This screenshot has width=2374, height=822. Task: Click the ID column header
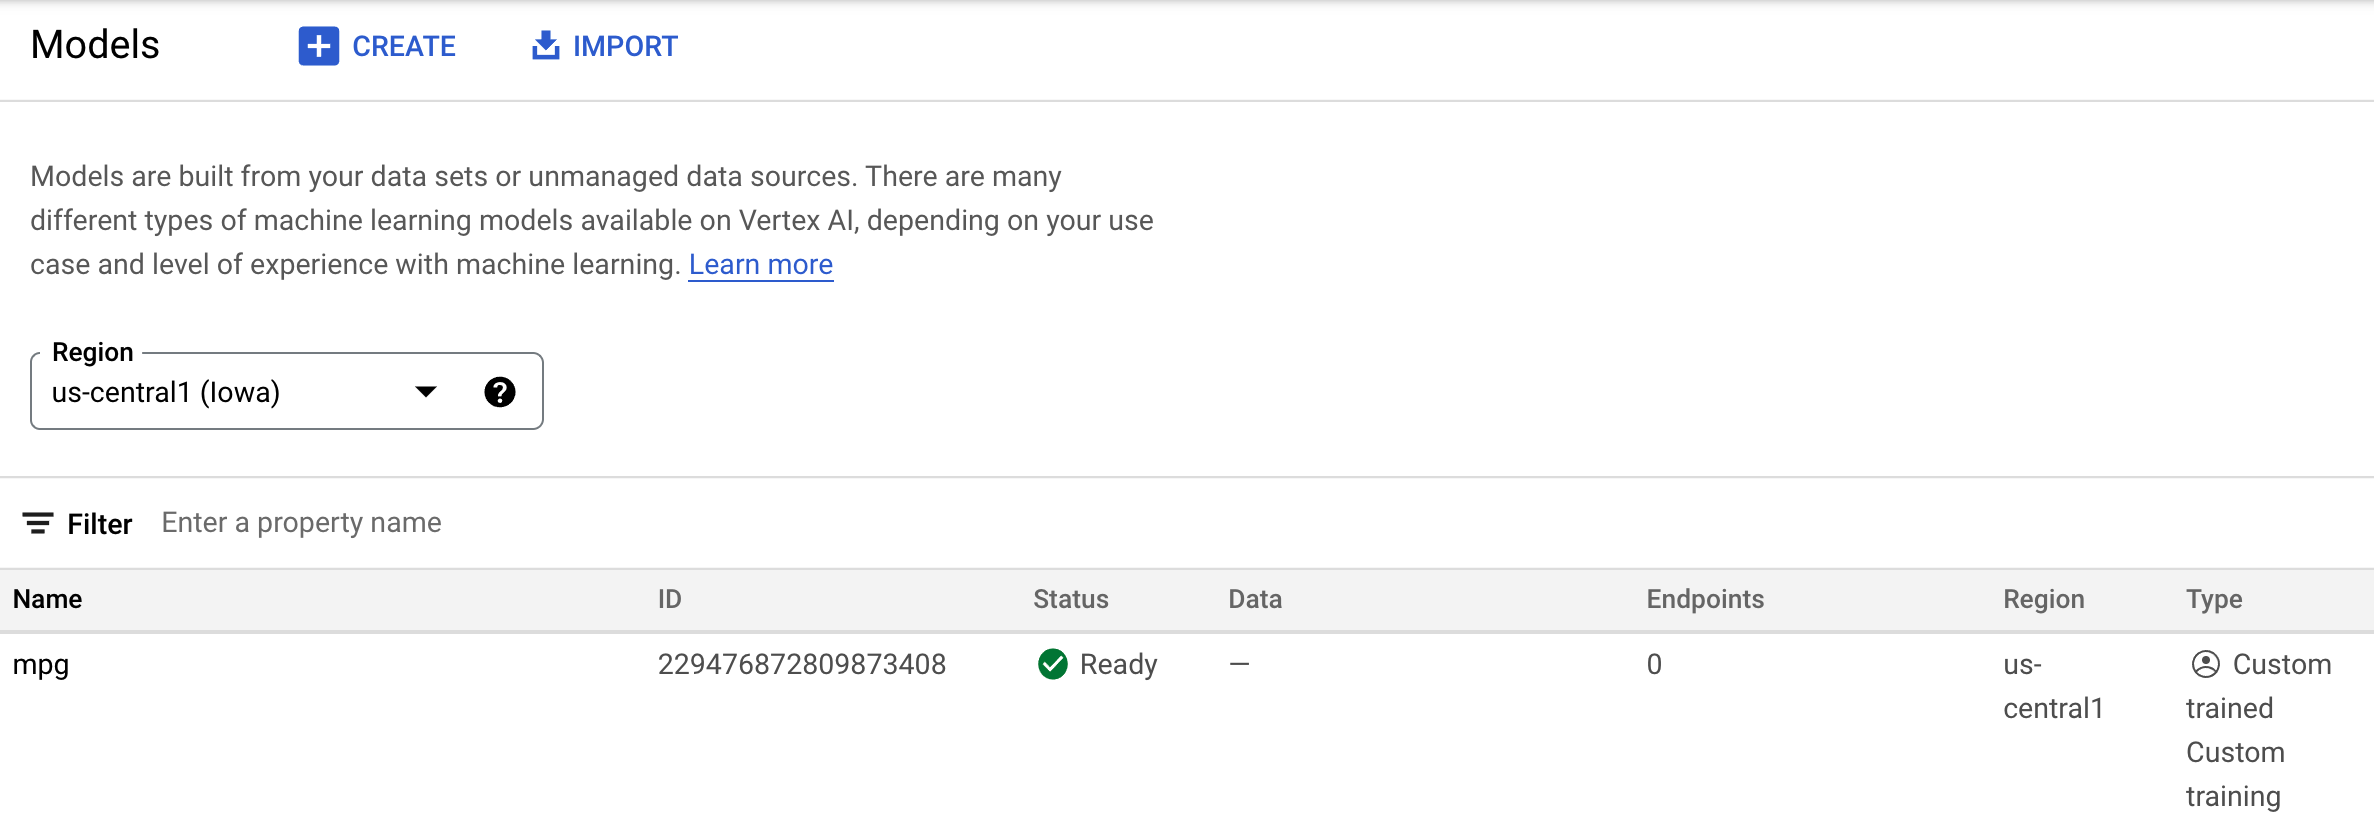point(669,599)
